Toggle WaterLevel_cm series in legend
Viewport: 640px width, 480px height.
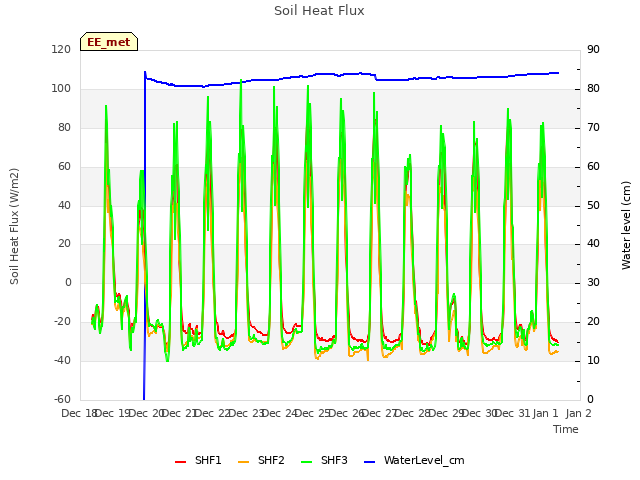click(x=414, y=460)
